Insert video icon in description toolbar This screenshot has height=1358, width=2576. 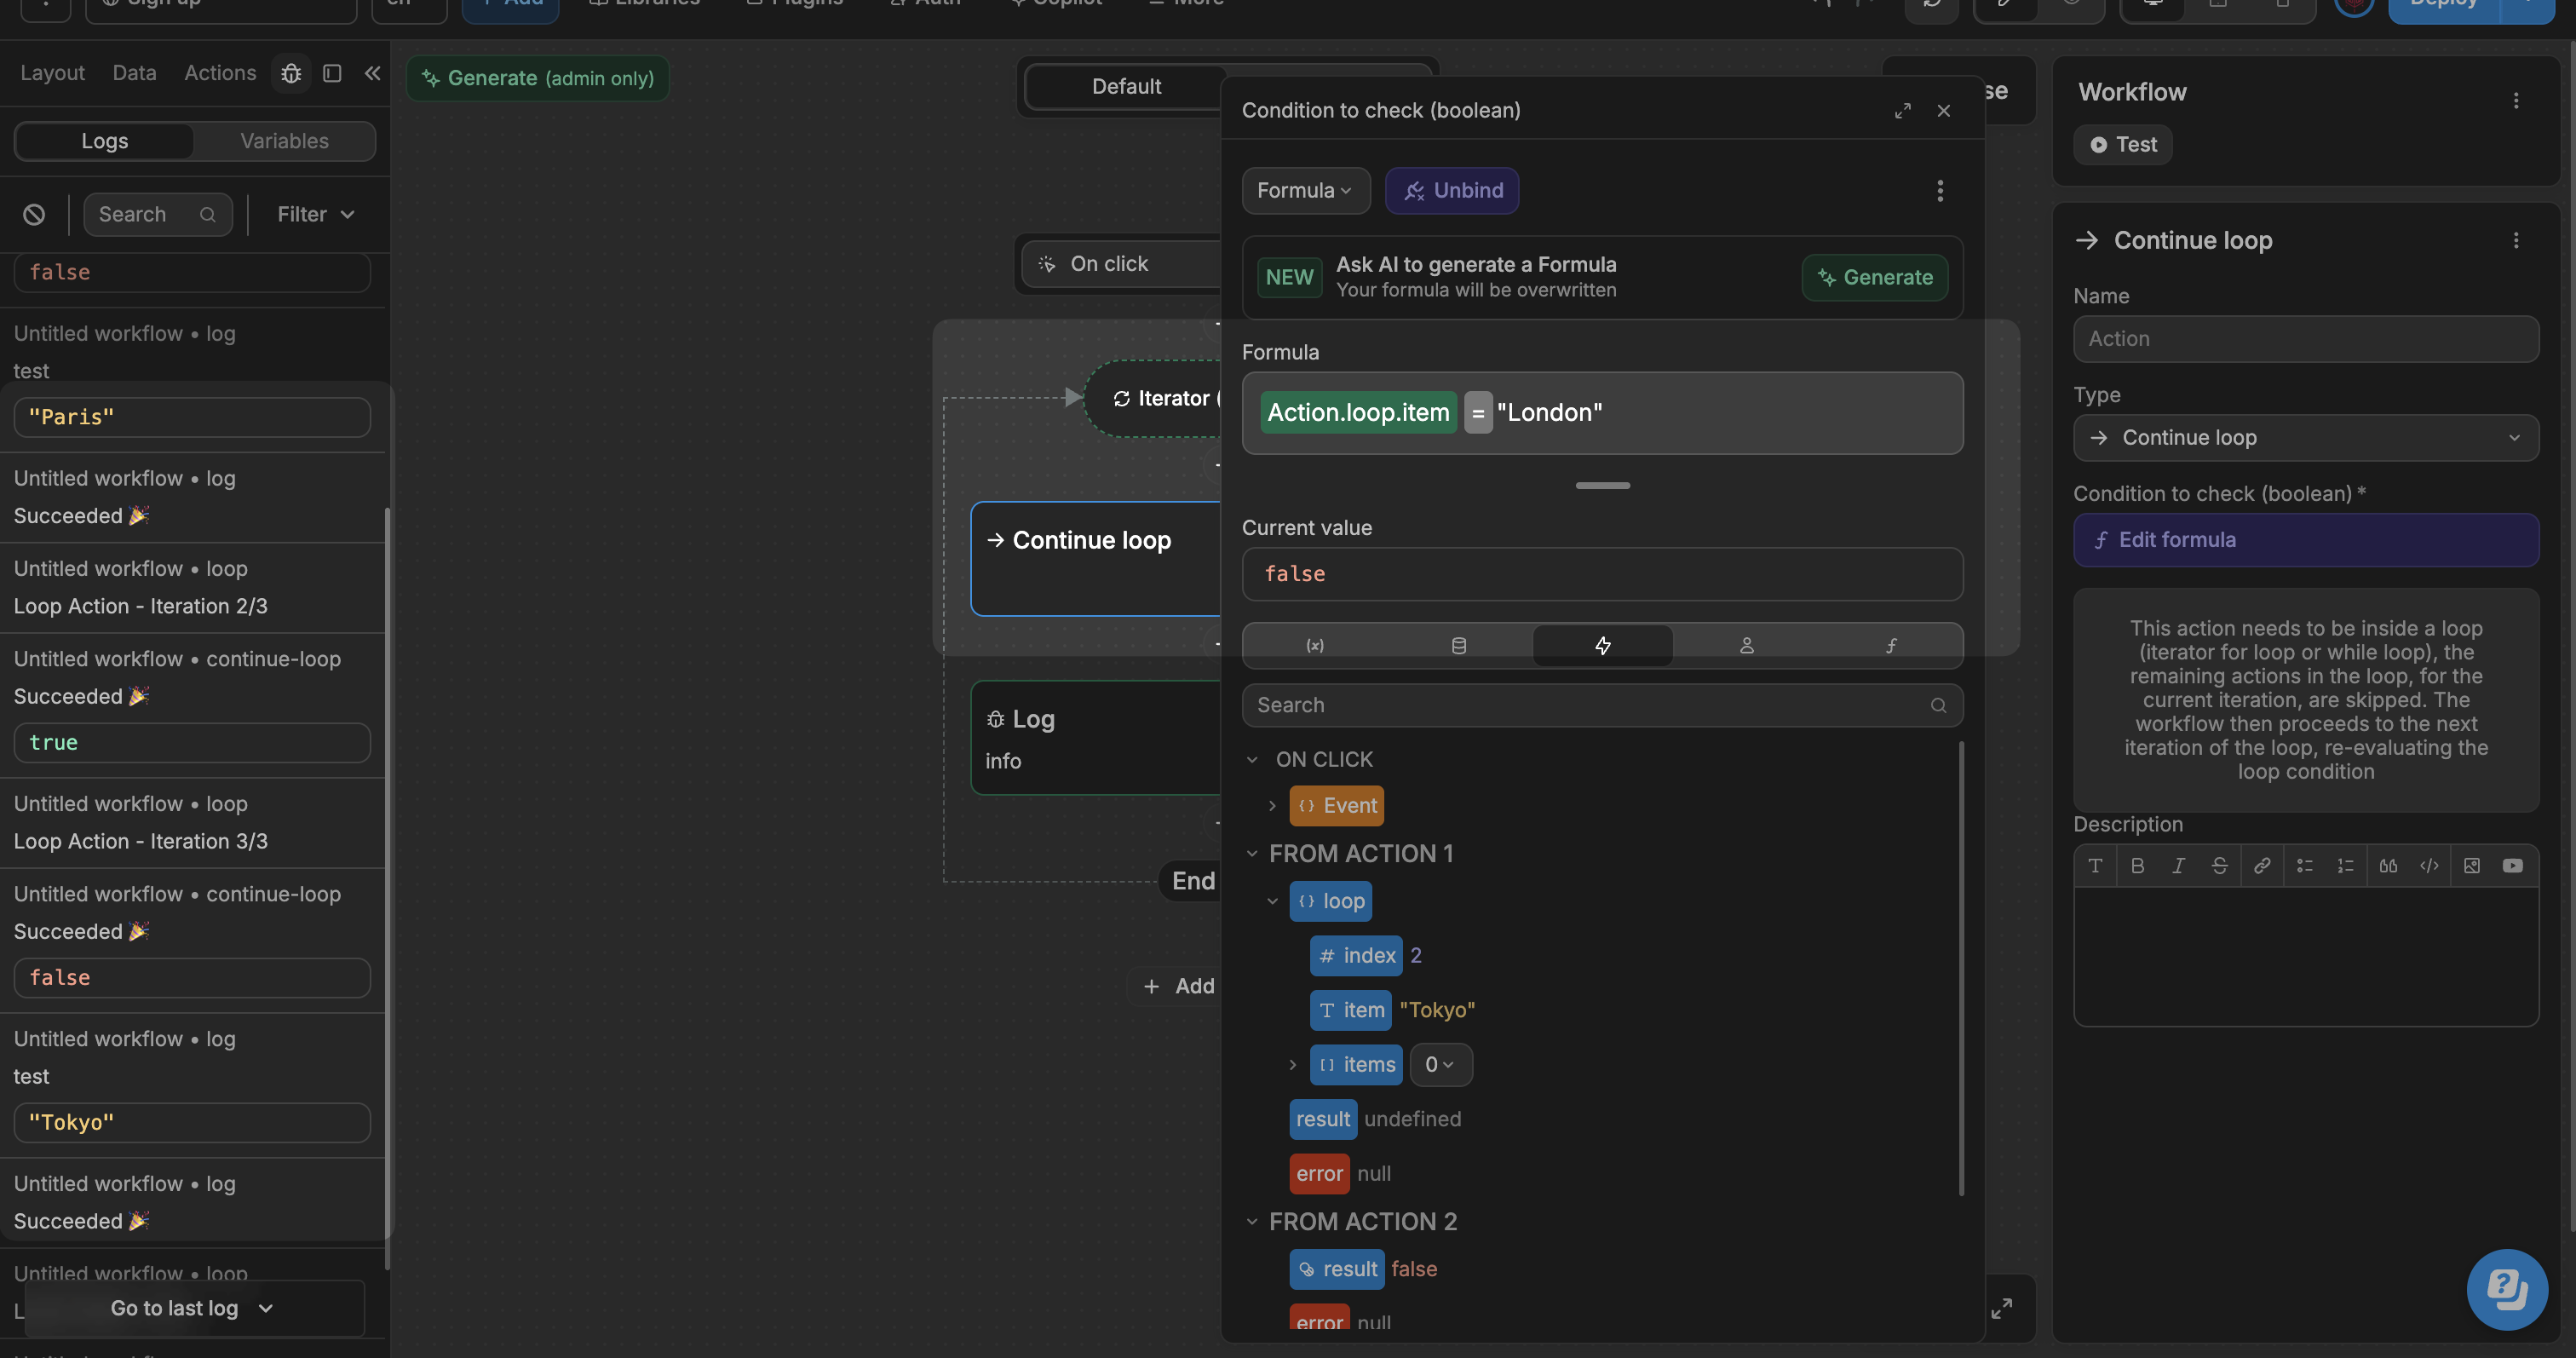tap(2512, 866)
